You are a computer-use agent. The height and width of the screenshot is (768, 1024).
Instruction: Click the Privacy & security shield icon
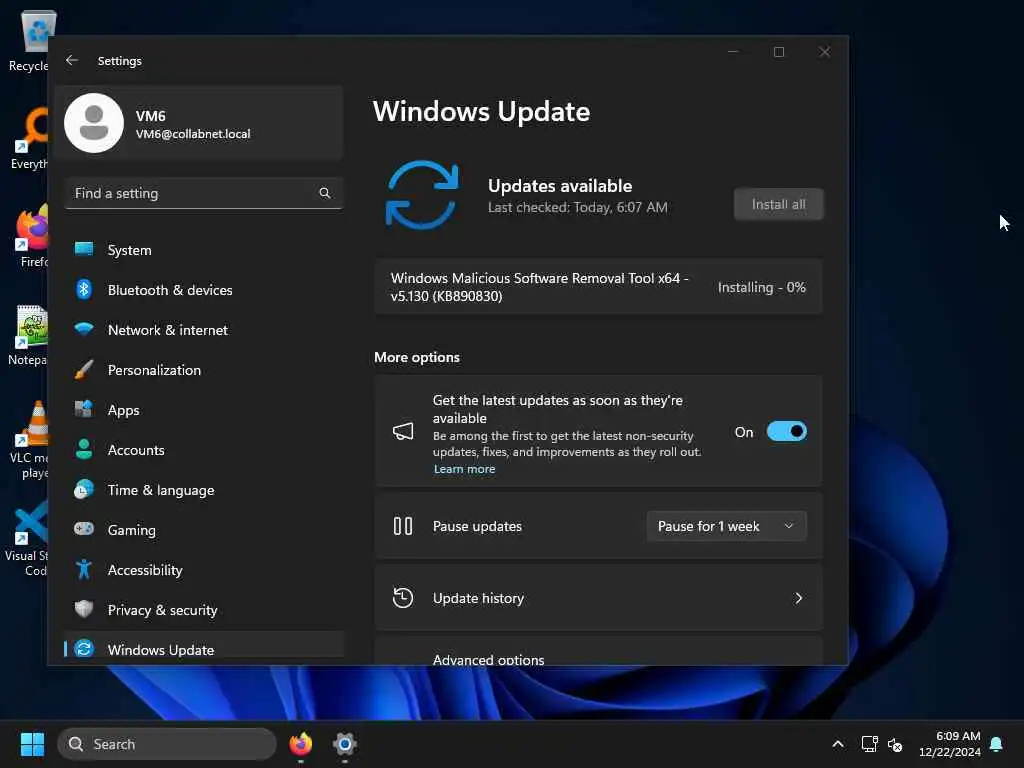point(84,609)
